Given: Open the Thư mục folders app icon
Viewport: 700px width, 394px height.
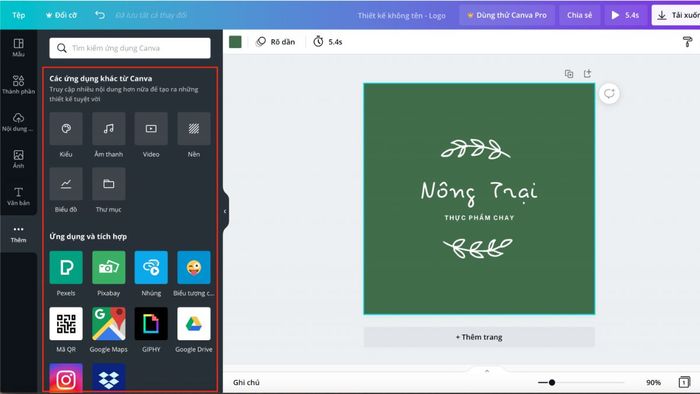Looking at the screenshot, I should point(108,184).
